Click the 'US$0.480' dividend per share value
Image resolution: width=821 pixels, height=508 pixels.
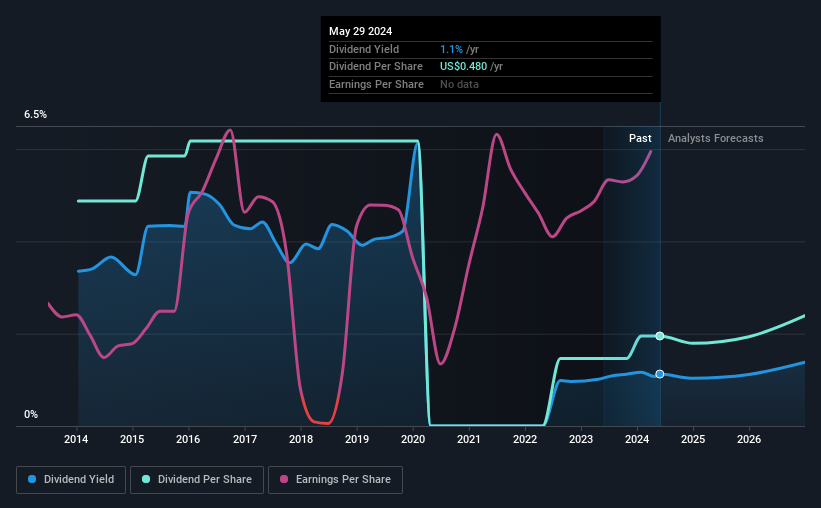coord(463,67)
